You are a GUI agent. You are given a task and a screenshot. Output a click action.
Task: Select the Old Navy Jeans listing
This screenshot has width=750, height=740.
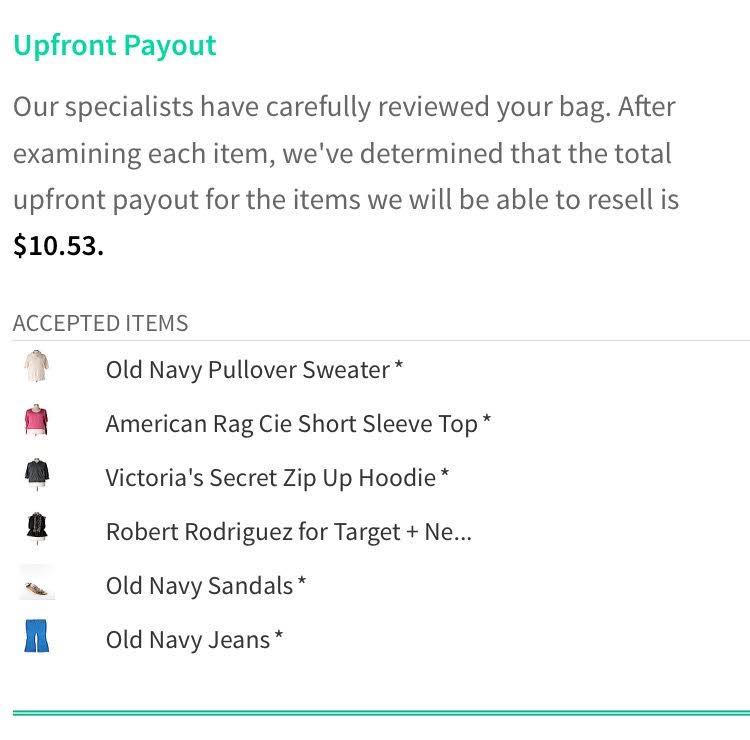187,640
